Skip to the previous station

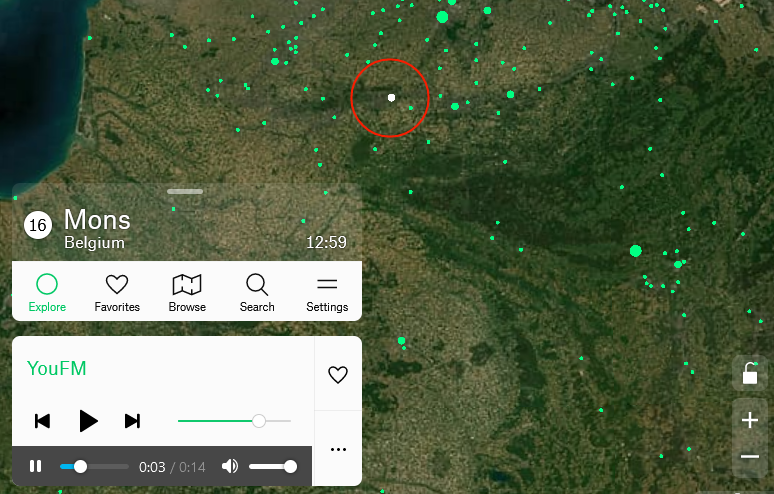click(x=42, y=421)
